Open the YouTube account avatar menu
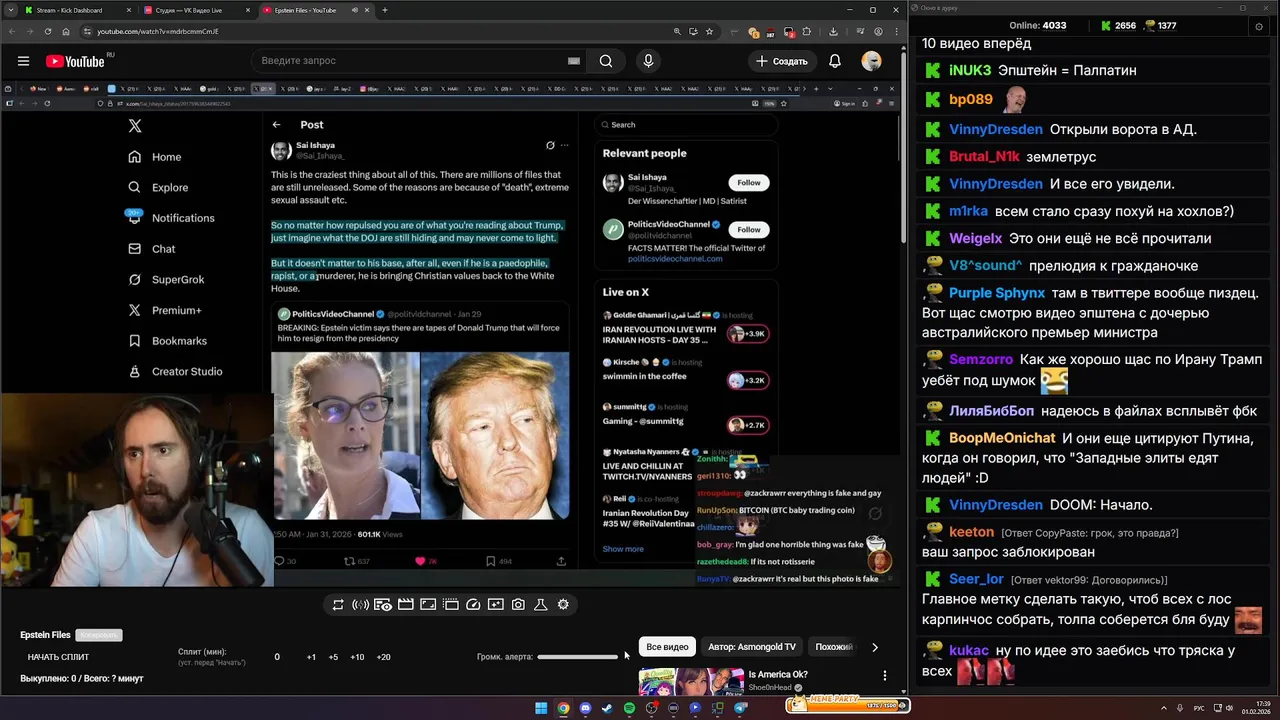 872,61
